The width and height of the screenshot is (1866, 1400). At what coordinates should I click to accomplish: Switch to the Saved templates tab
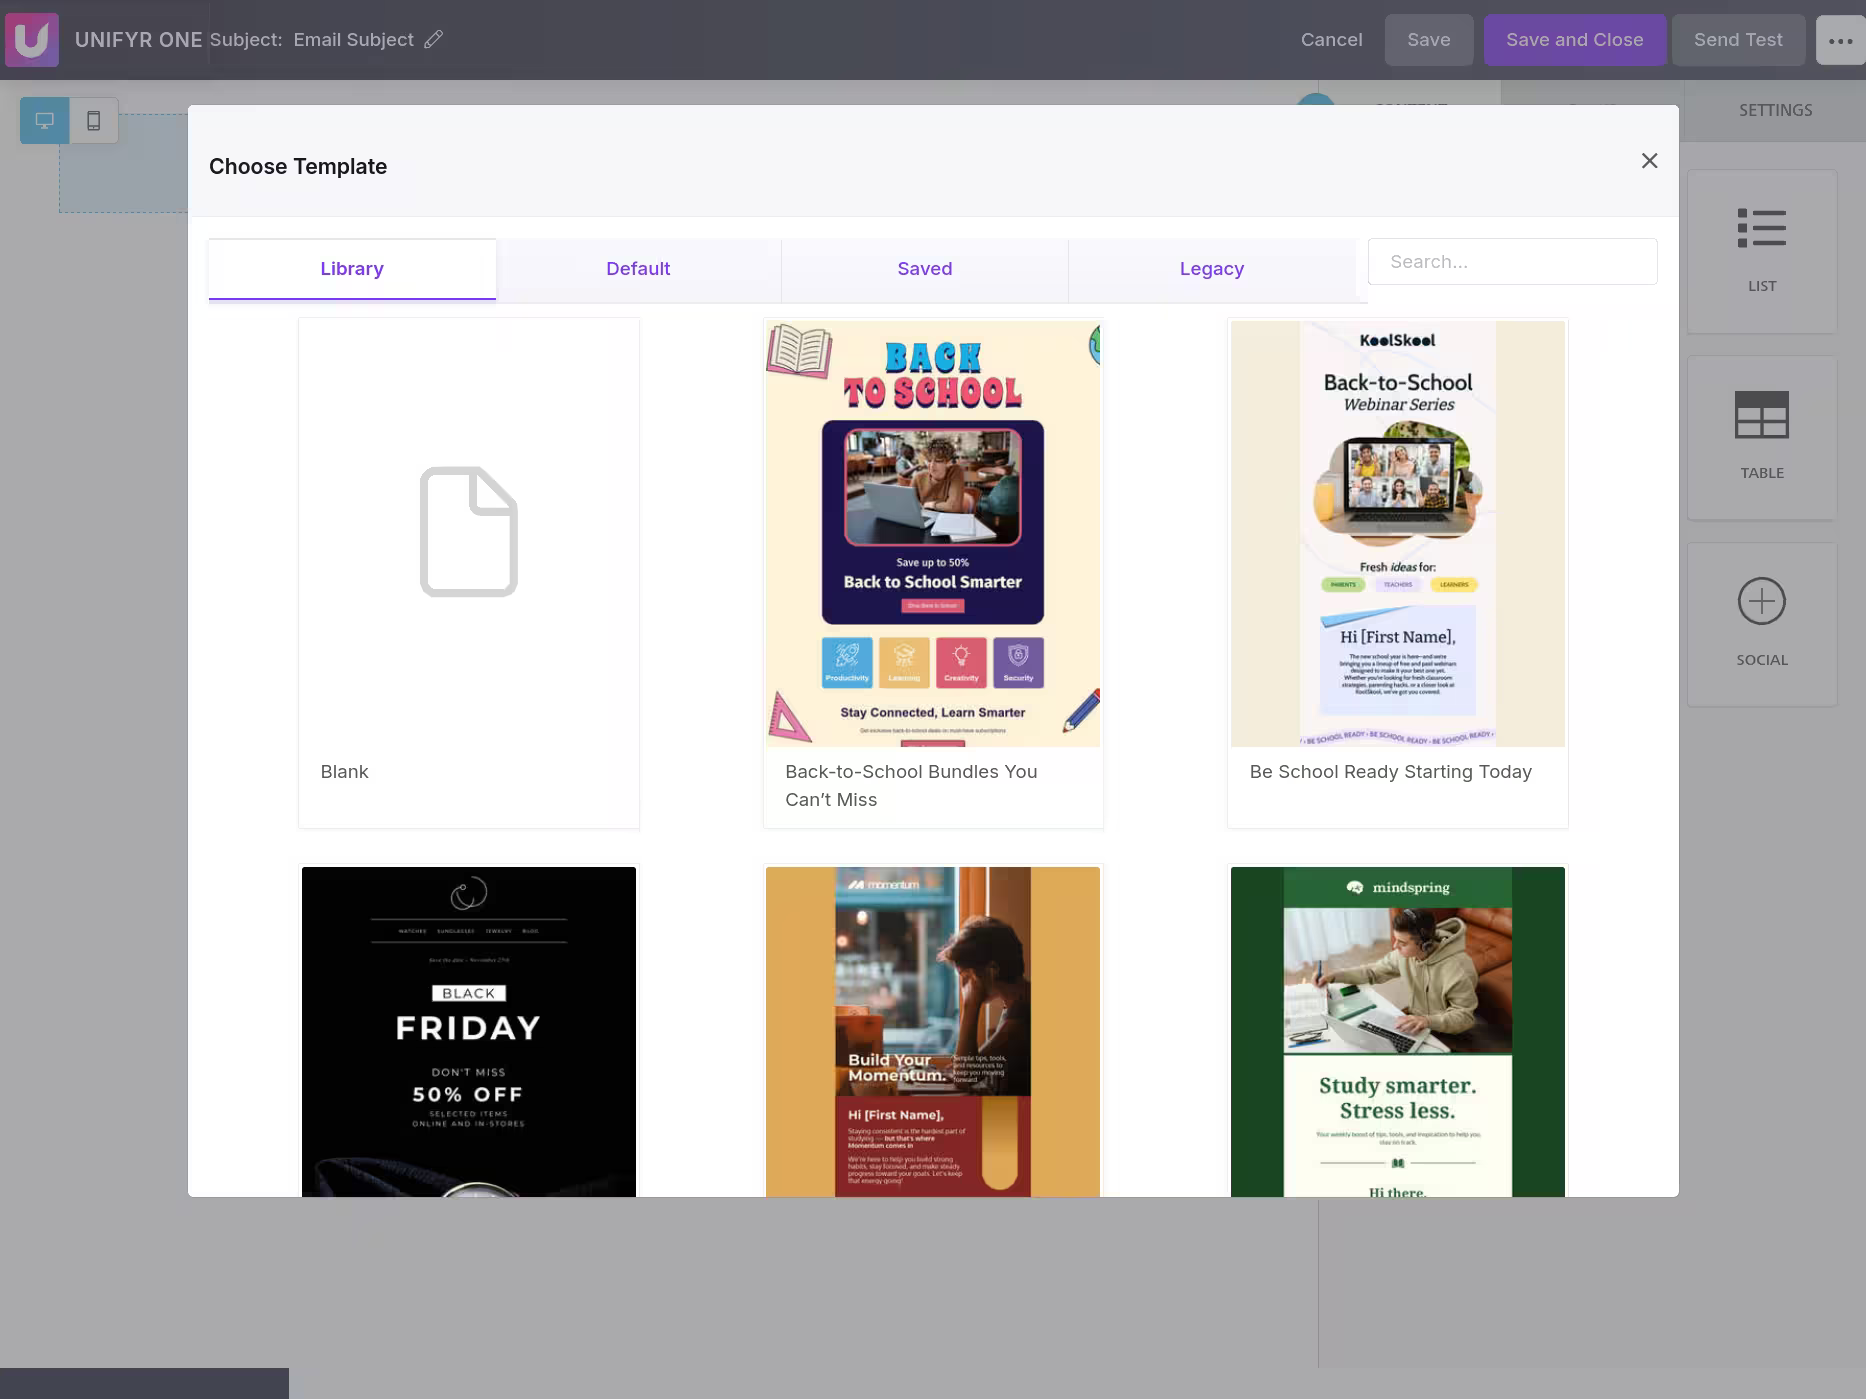click(925, 269)
